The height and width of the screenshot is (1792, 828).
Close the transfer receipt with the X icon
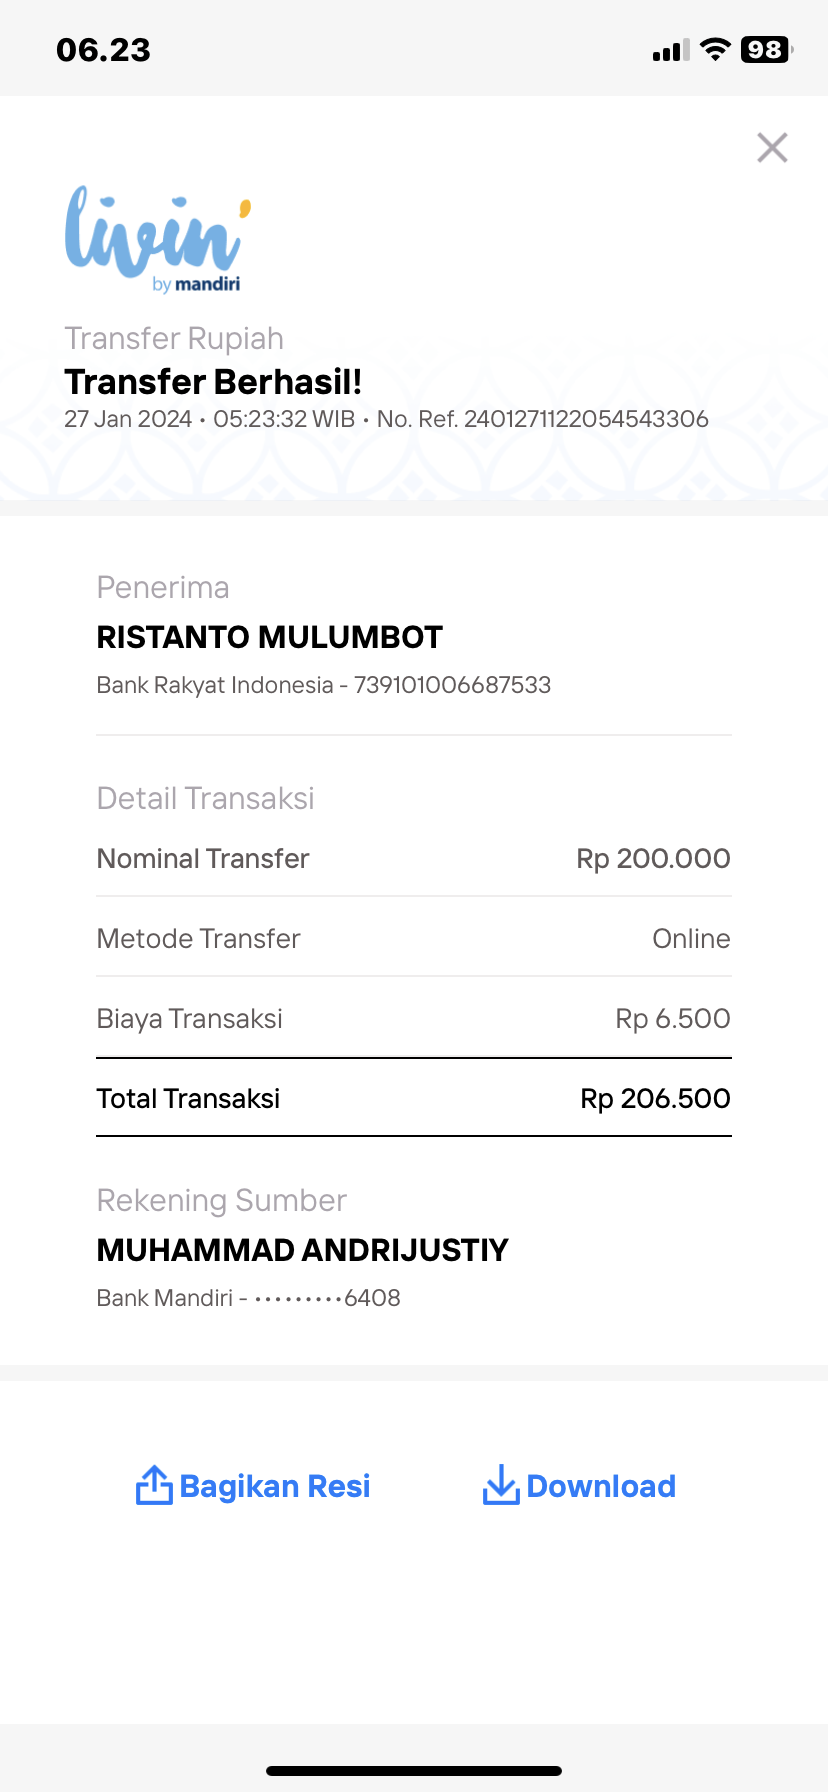(x=772, y=148)
